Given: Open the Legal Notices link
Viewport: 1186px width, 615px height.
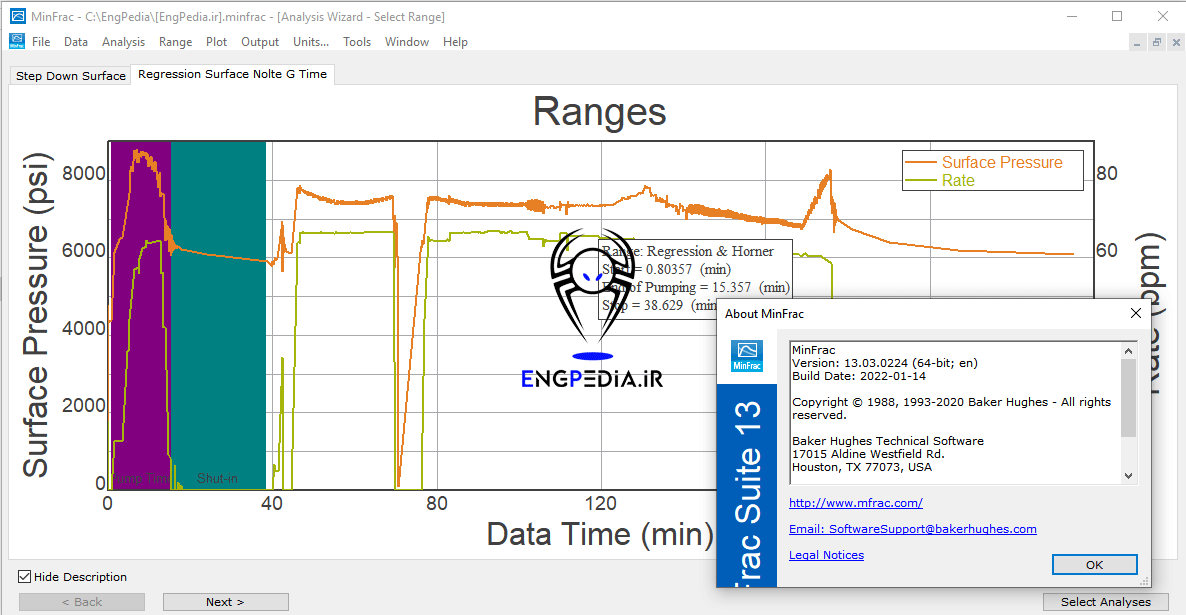Looking at the screenshot, I should pyautogui.click(x=826, y=554).
